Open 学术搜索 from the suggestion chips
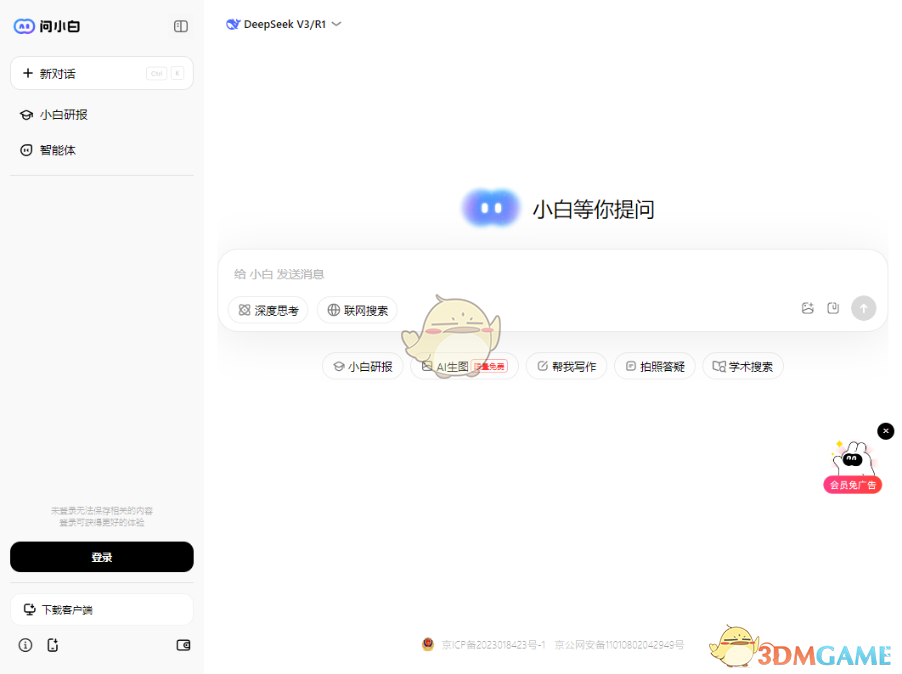 [x=742, y=366]
